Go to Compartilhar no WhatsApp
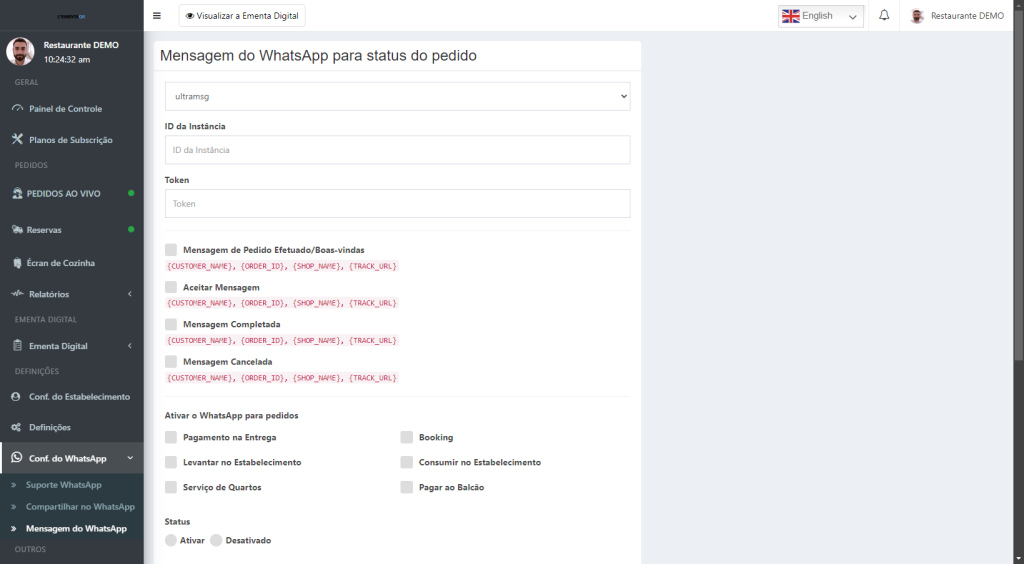1024x564 pixels. pos(80,507)
